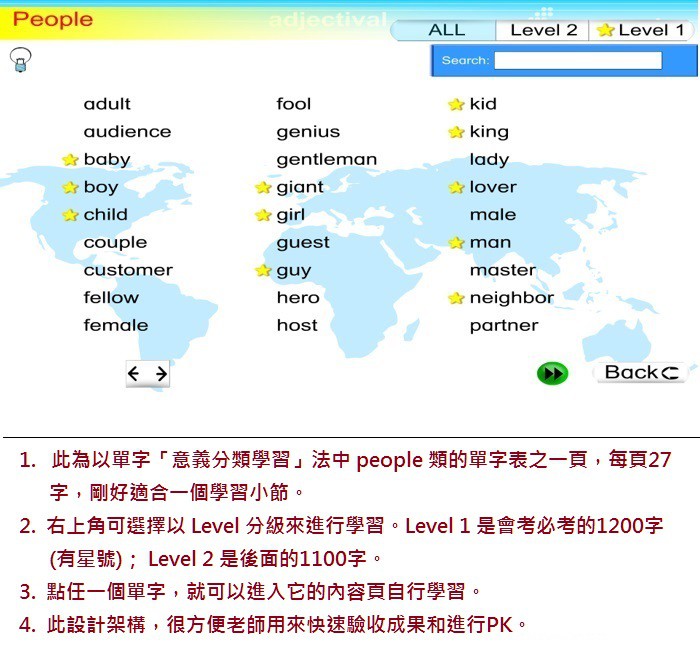Click the star beside neighbor
700x650 pixels.
(456, 298)
